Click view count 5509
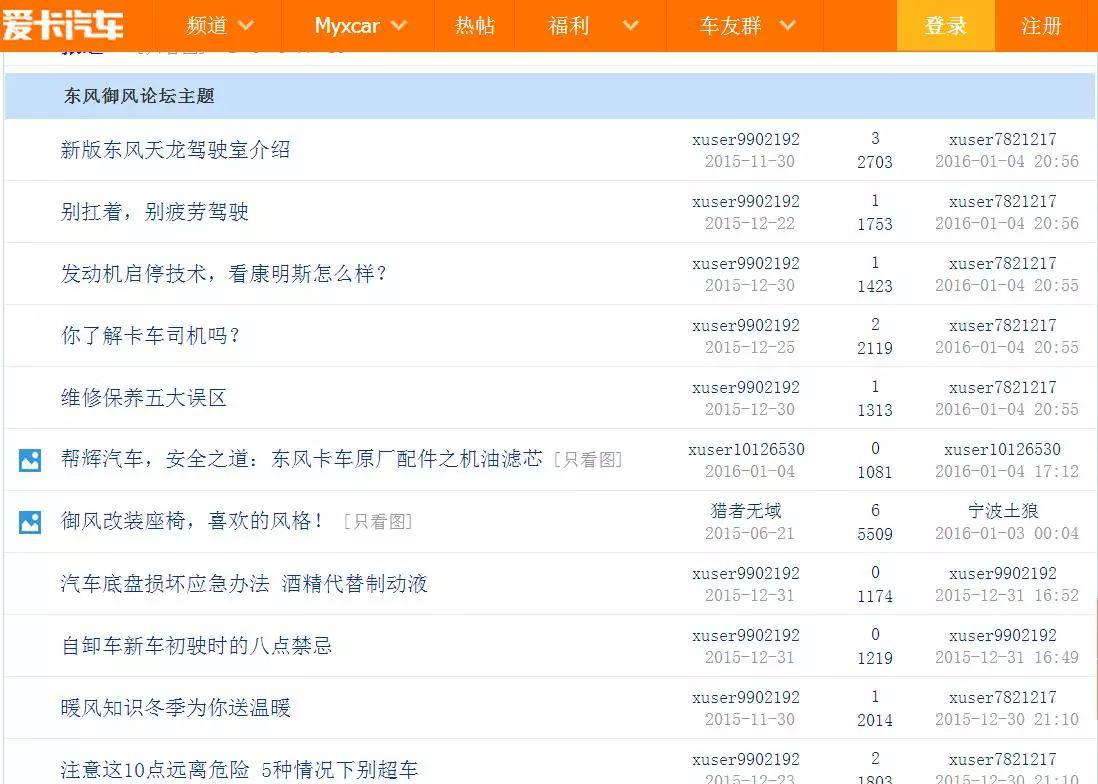Screen dimensions: 1098x784 coord(875,534)
